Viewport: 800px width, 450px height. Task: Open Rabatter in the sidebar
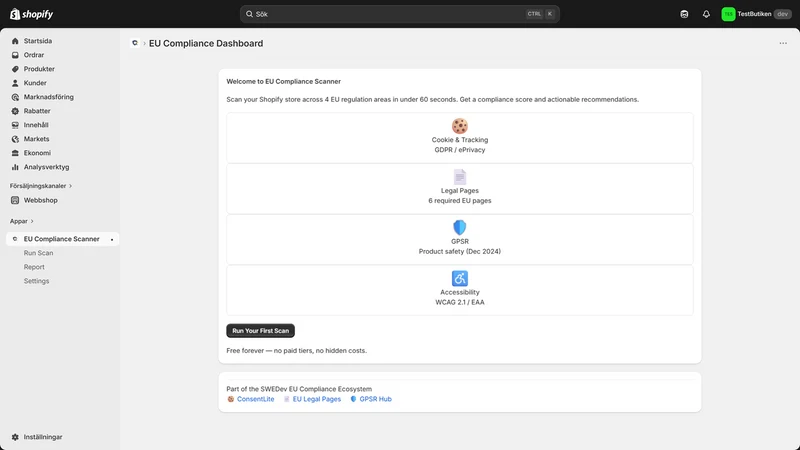point(37,111)
